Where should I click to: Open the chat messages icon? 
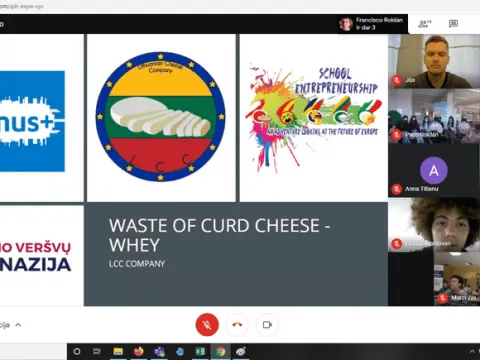453,24
